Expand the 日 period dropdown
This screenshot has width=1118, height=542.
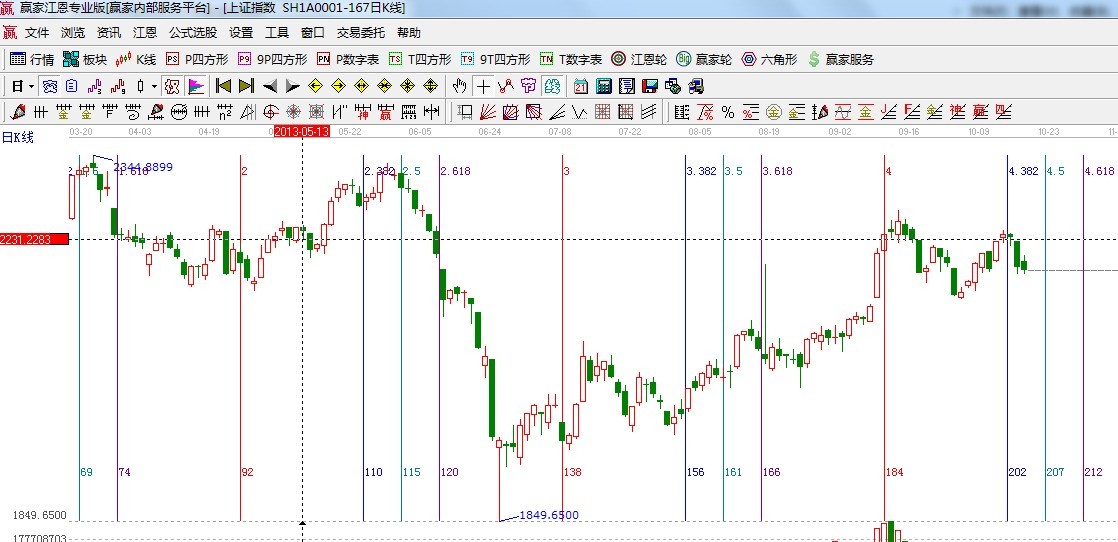click(22, 86)
